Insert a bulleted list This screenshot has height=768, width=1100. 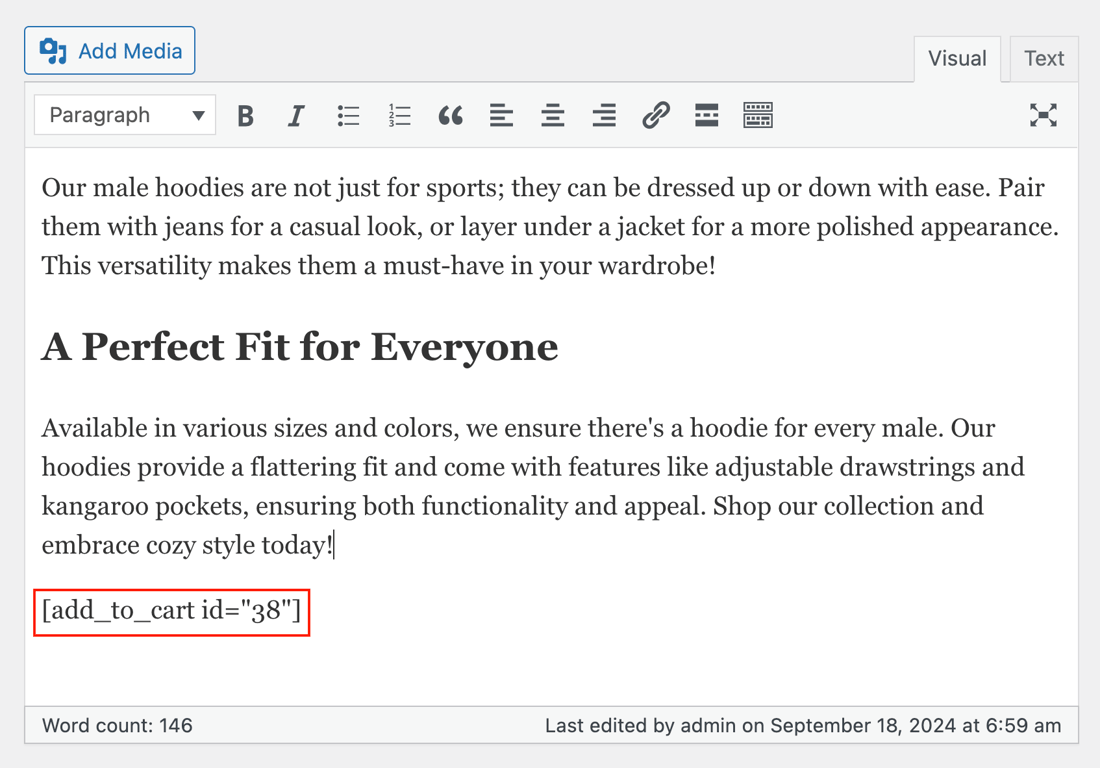(x=348, y=115)
